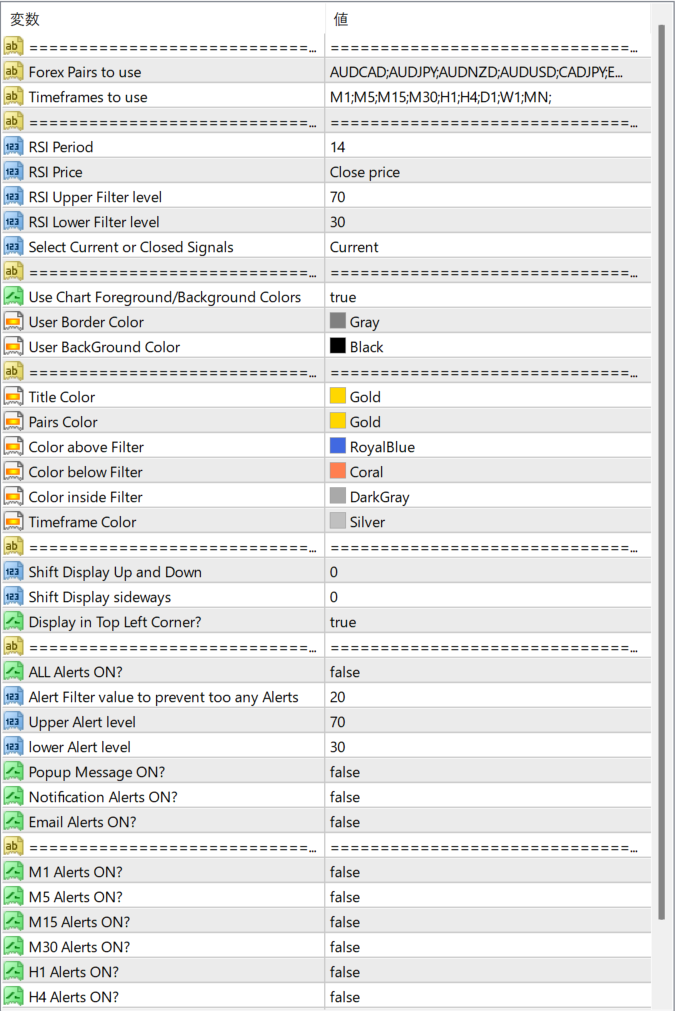Viewport: 675px width, 1011px height.
Task: Click the color icon beside User BackGround Color
Action: pyautogui.click(x=13, y=347)
